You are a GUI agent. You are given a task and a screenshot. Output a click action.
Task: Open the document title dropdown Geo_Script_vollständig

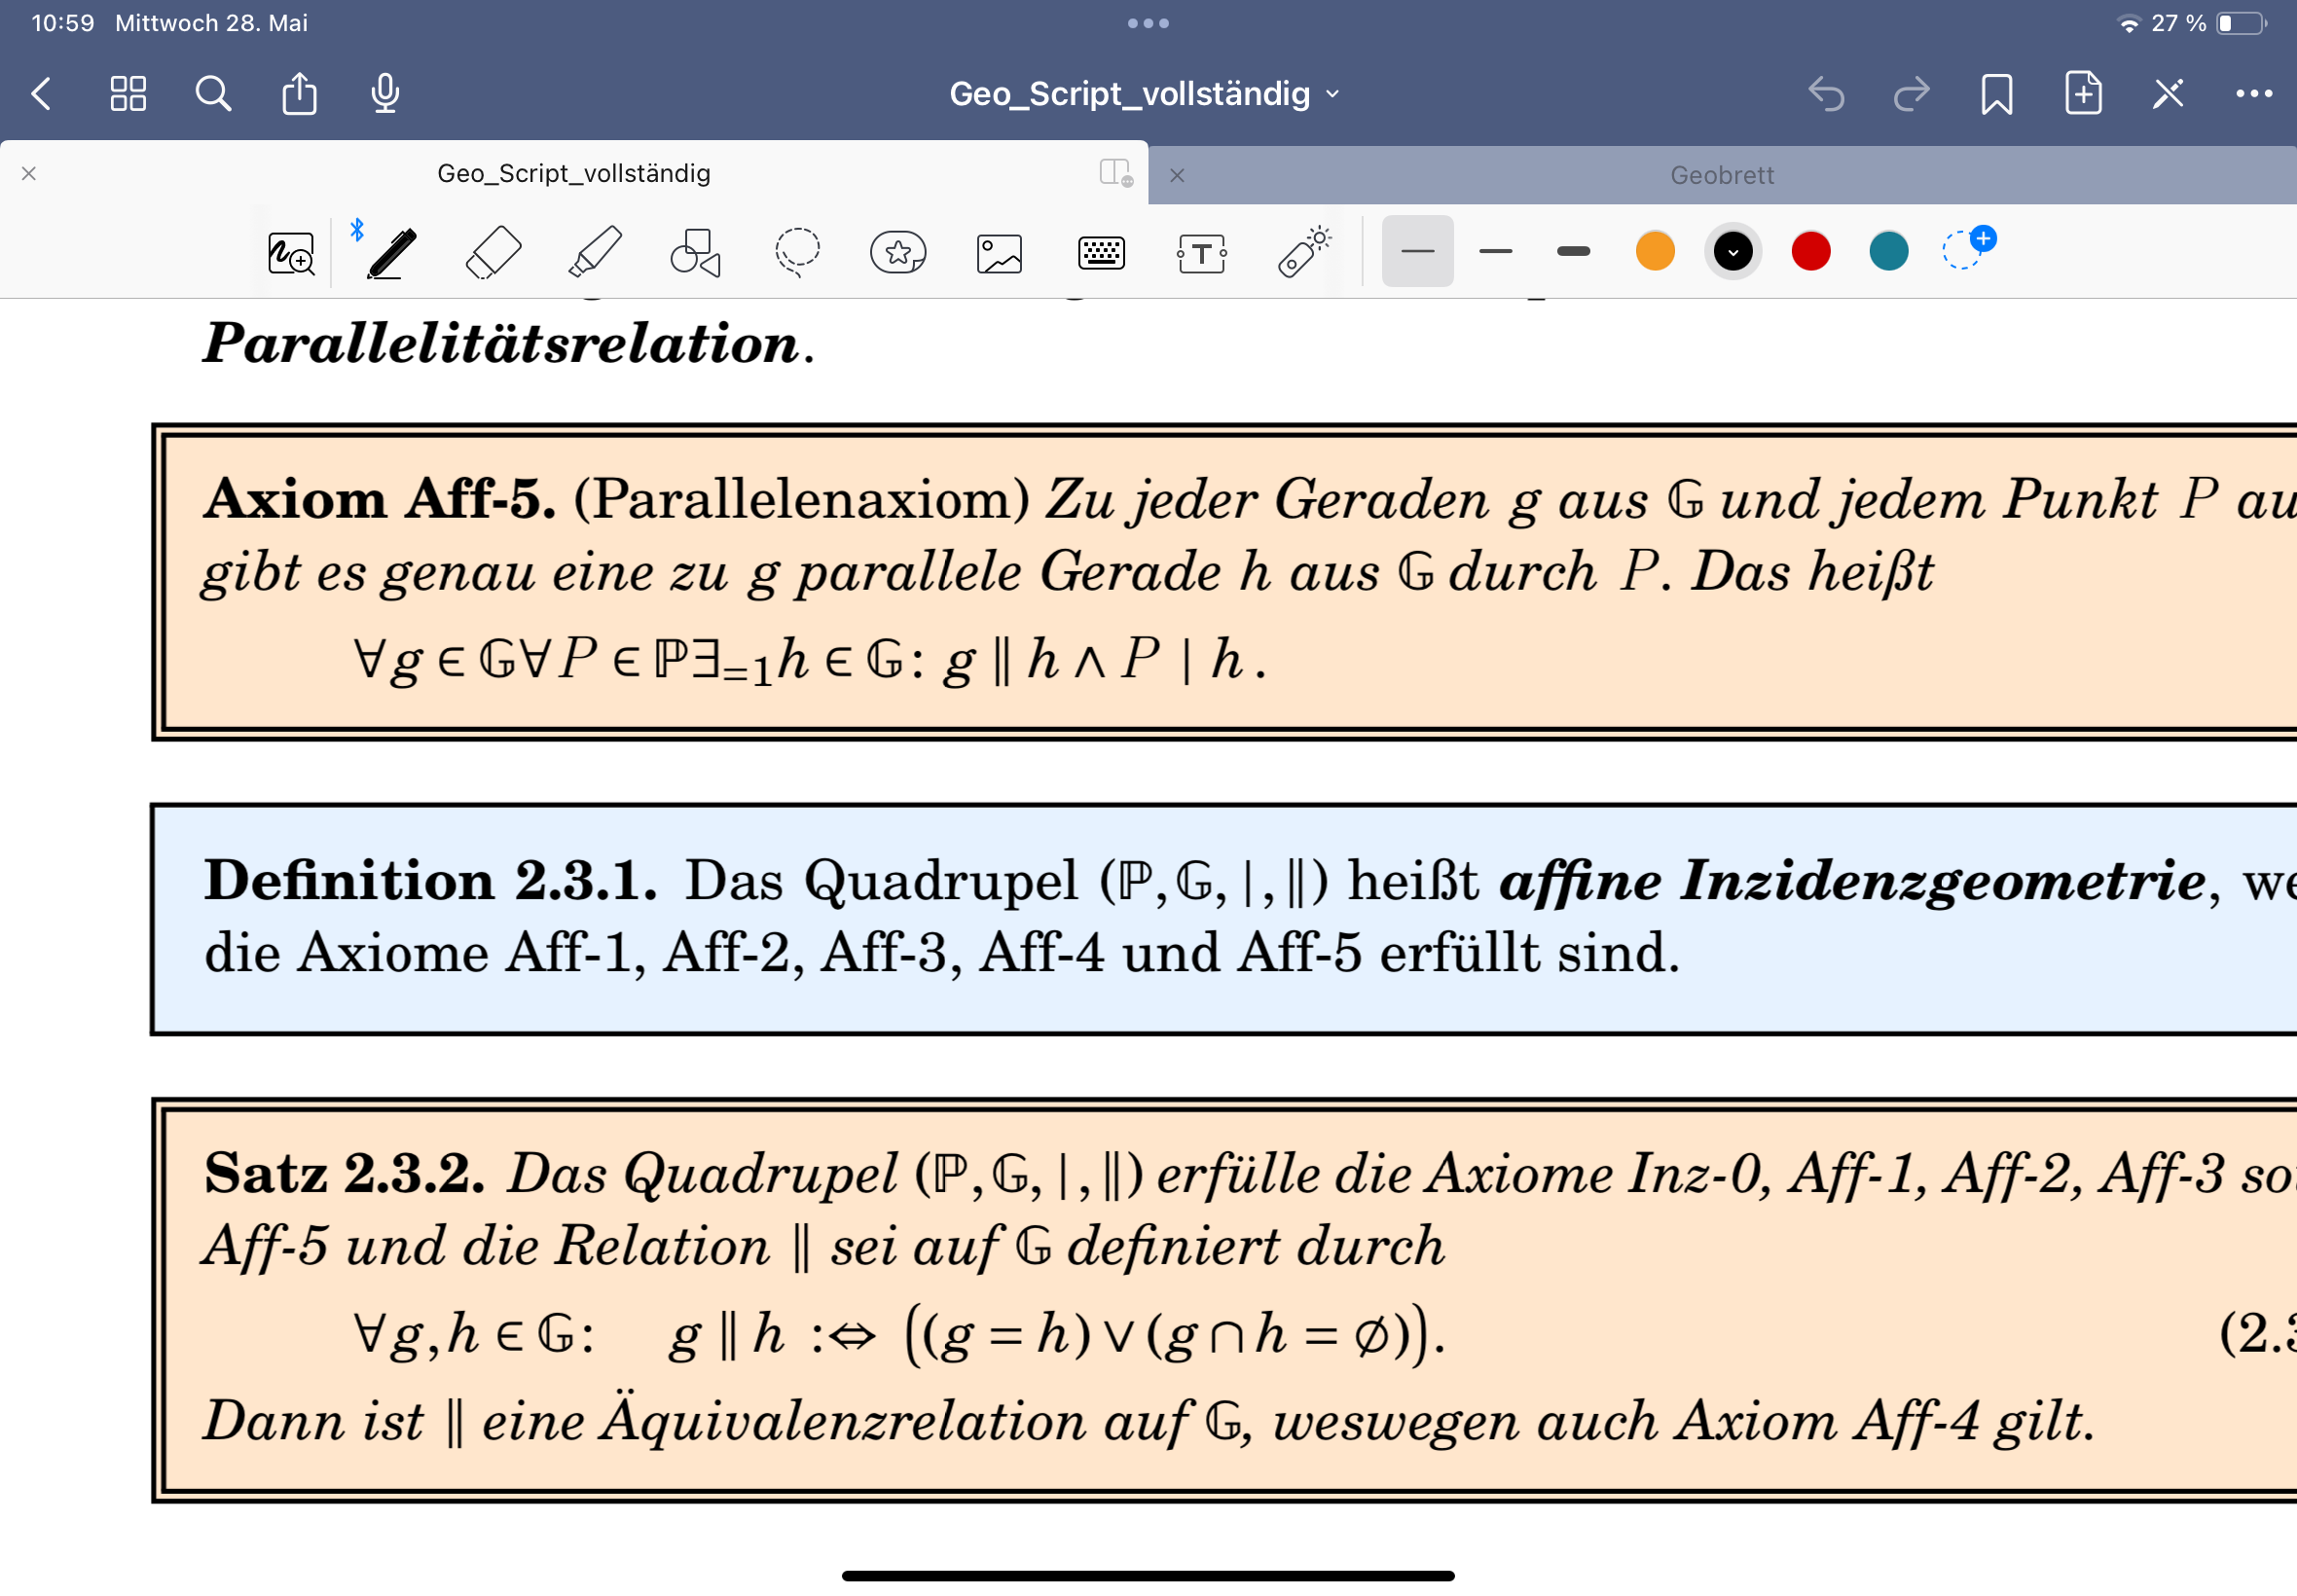point(1144,94)
